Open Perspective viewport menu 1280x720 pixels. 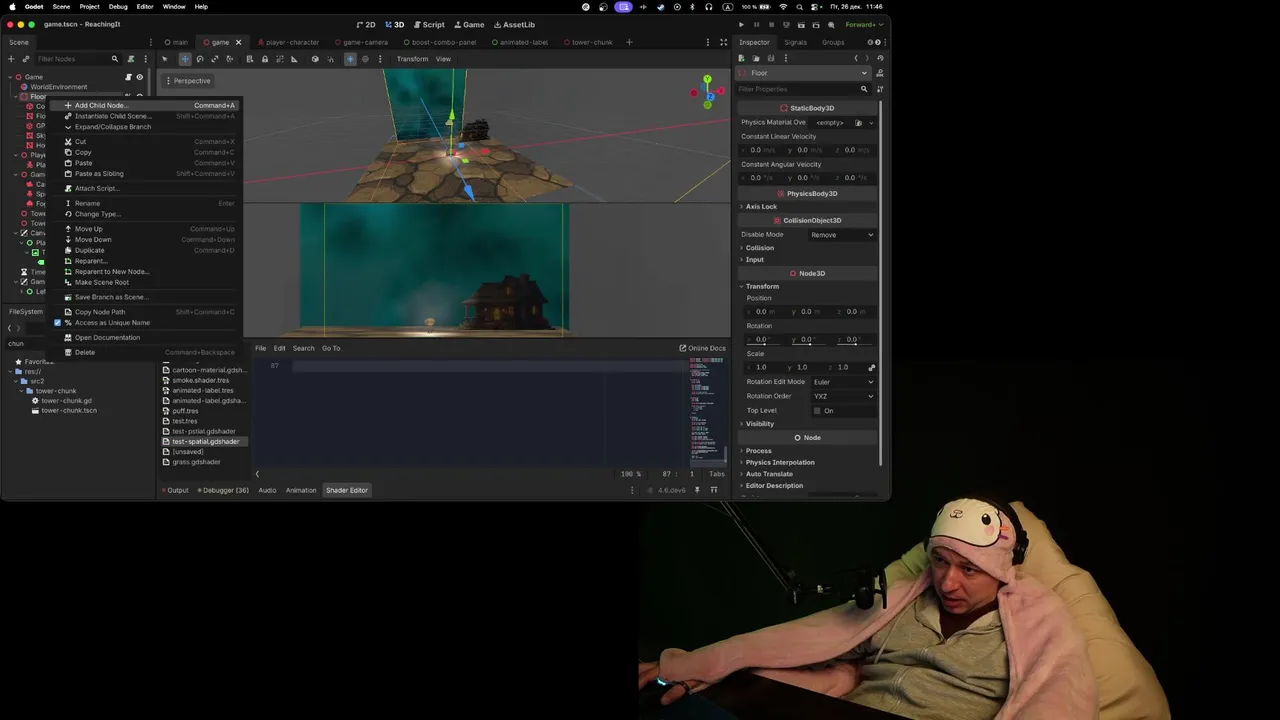tap(189, 81)
